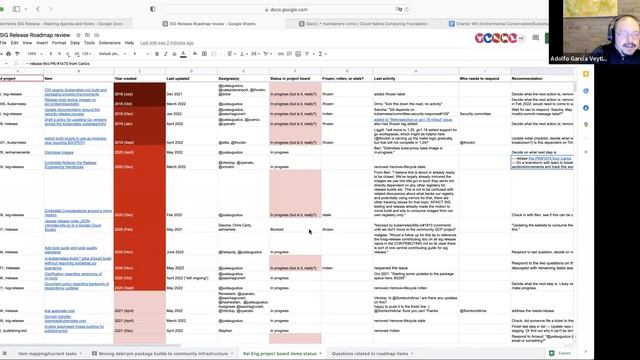The height and width of the screenshot is (360, 640).
Task: Open the Data menu
Action: tap(75, 43)
